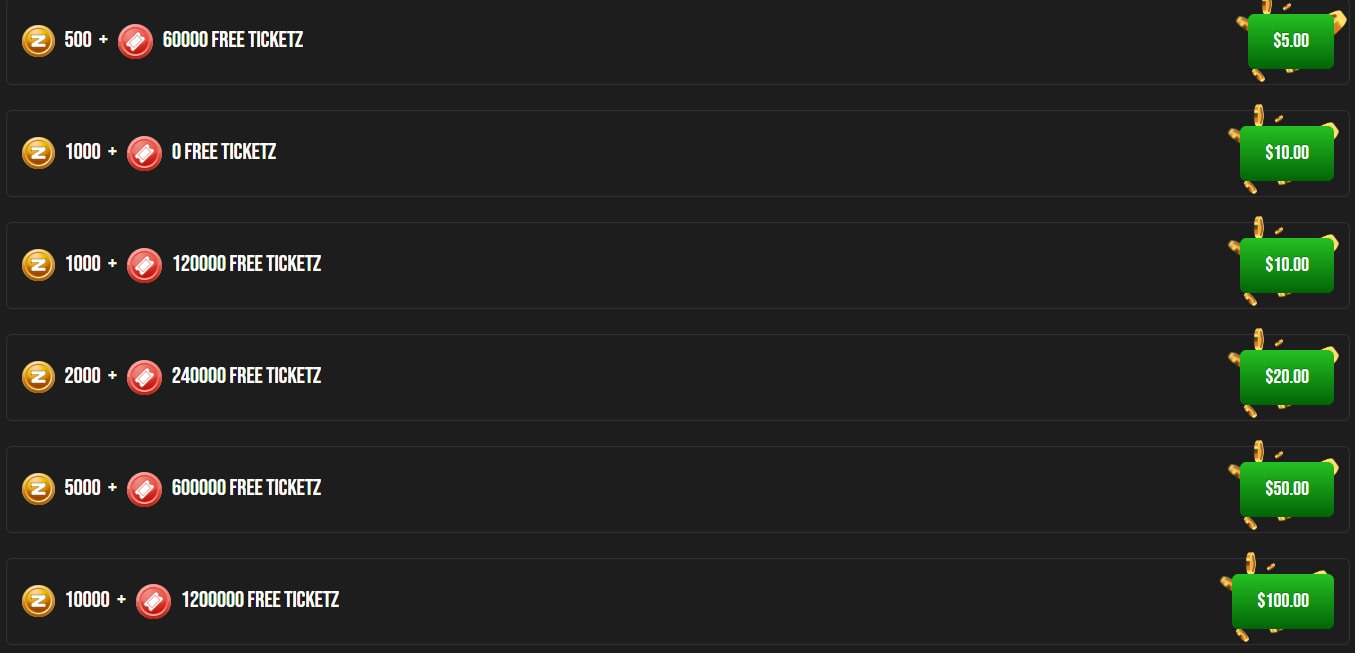Select the red ticket icon beside 0 Free Ticketz
The width and height of the screenshot is (1355, 653).
[x=144, y=153]
